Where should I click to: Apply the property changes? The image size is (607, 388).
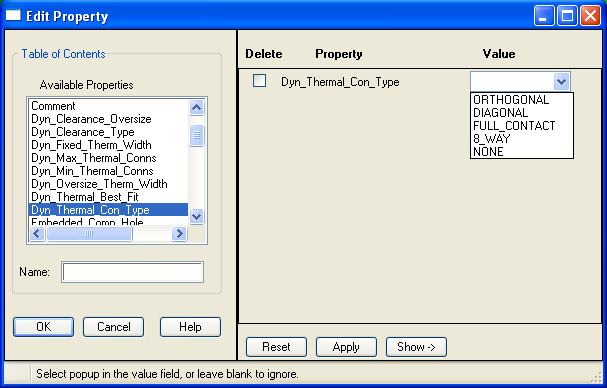[x=346, y=347]
